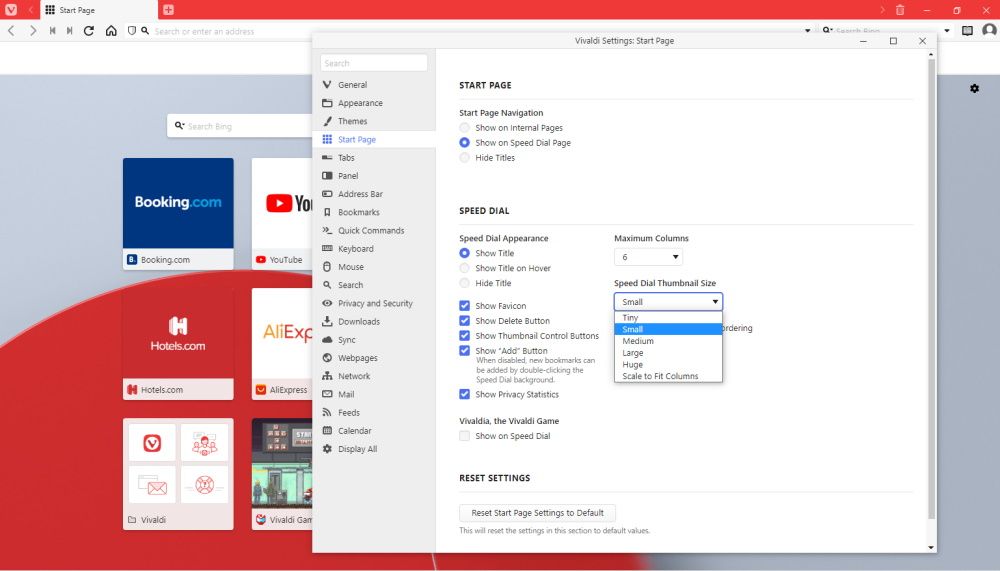
Task: Click the settings Search input field
Action: (374, 63)
